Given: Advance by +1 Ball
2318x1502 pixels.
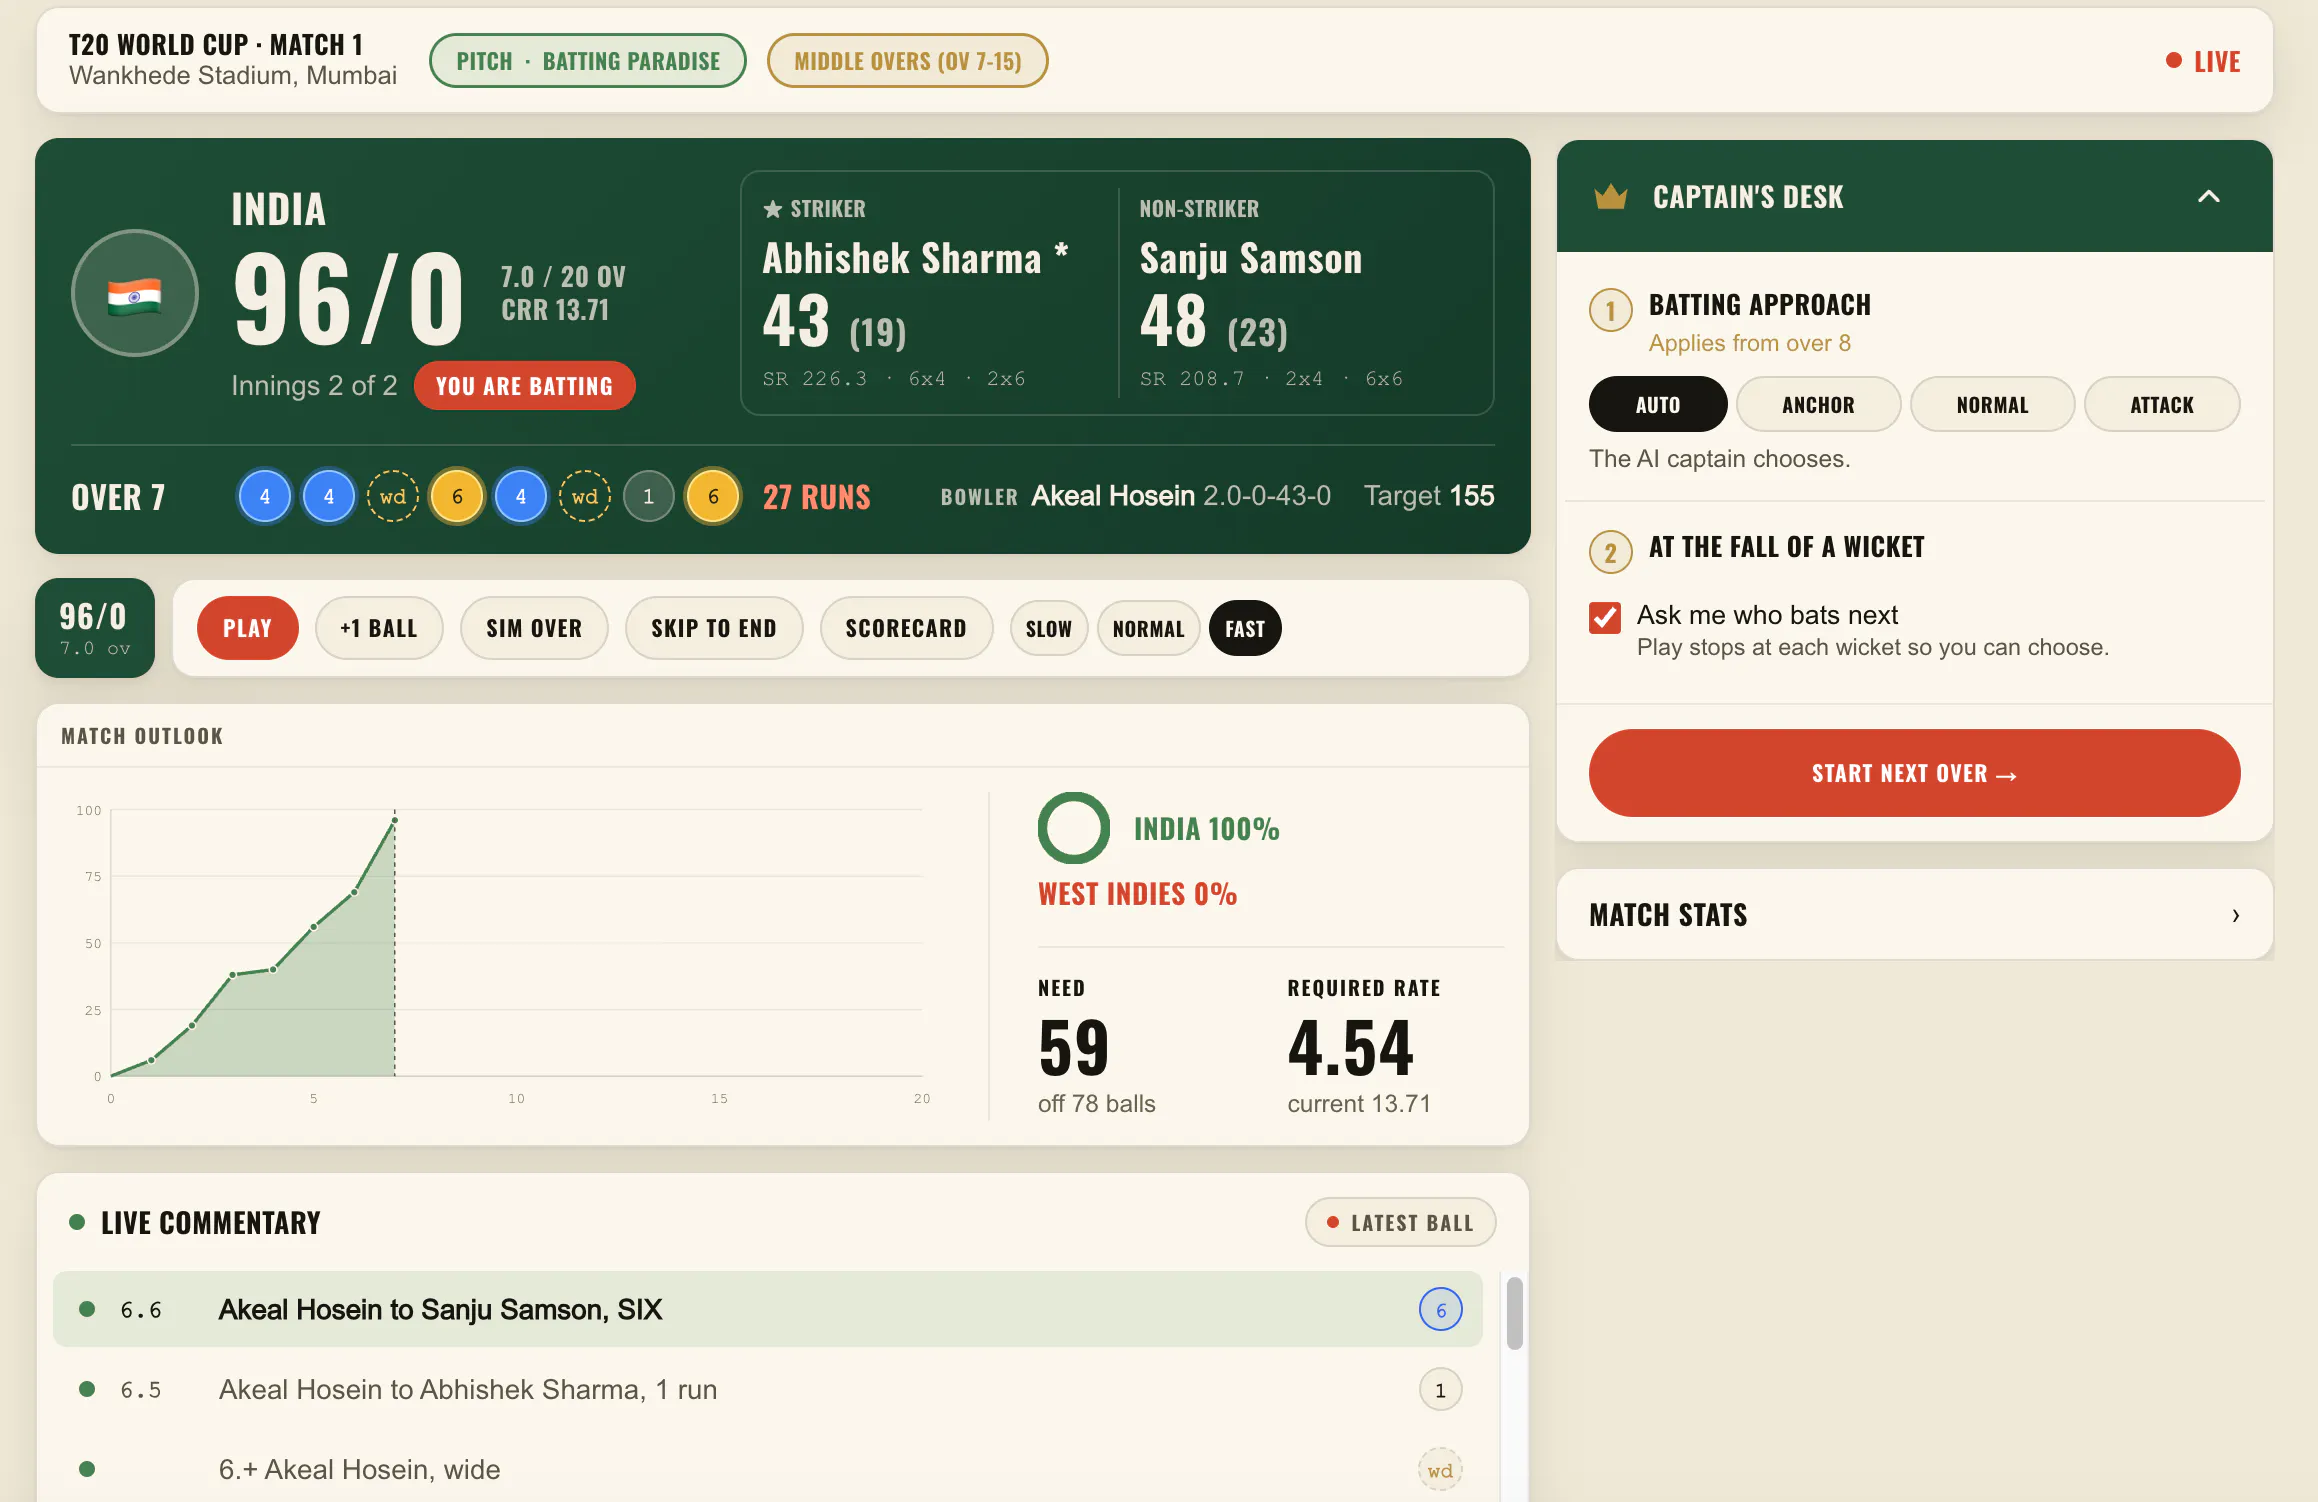Looking at the screenshot, I should [379, 628].
